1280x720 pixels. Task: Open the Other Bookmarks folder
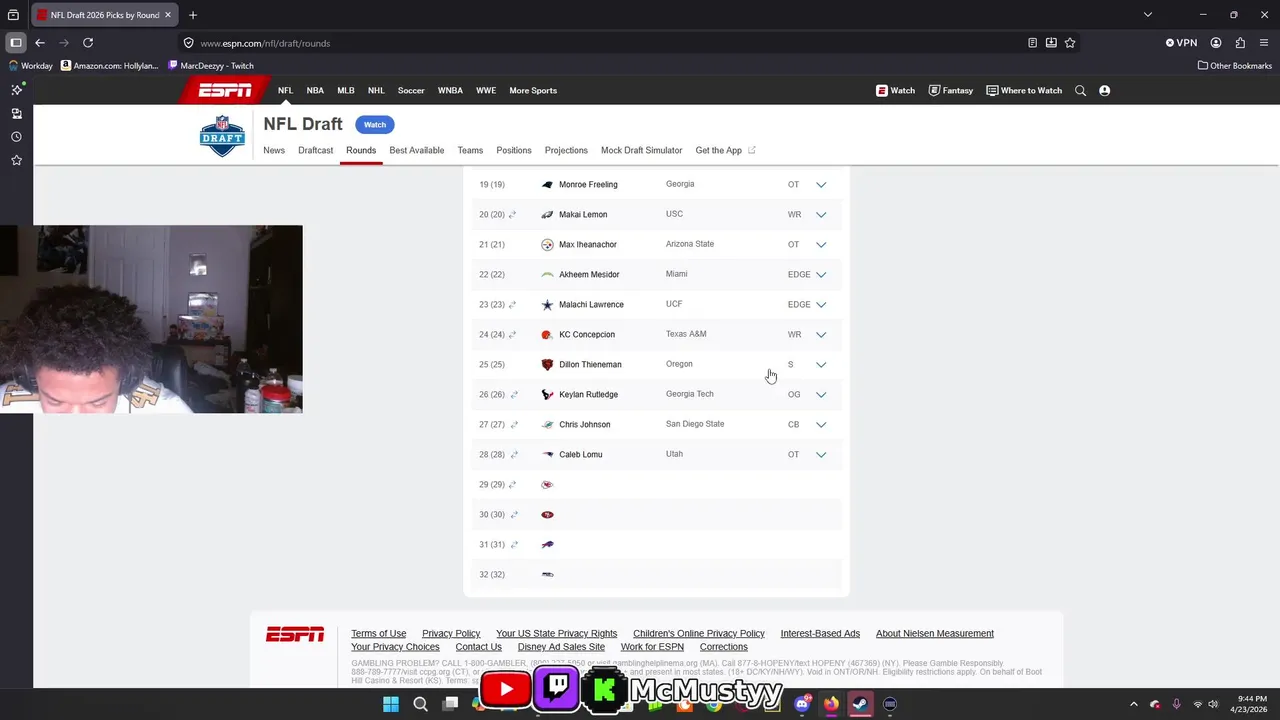pos(1234,66)
